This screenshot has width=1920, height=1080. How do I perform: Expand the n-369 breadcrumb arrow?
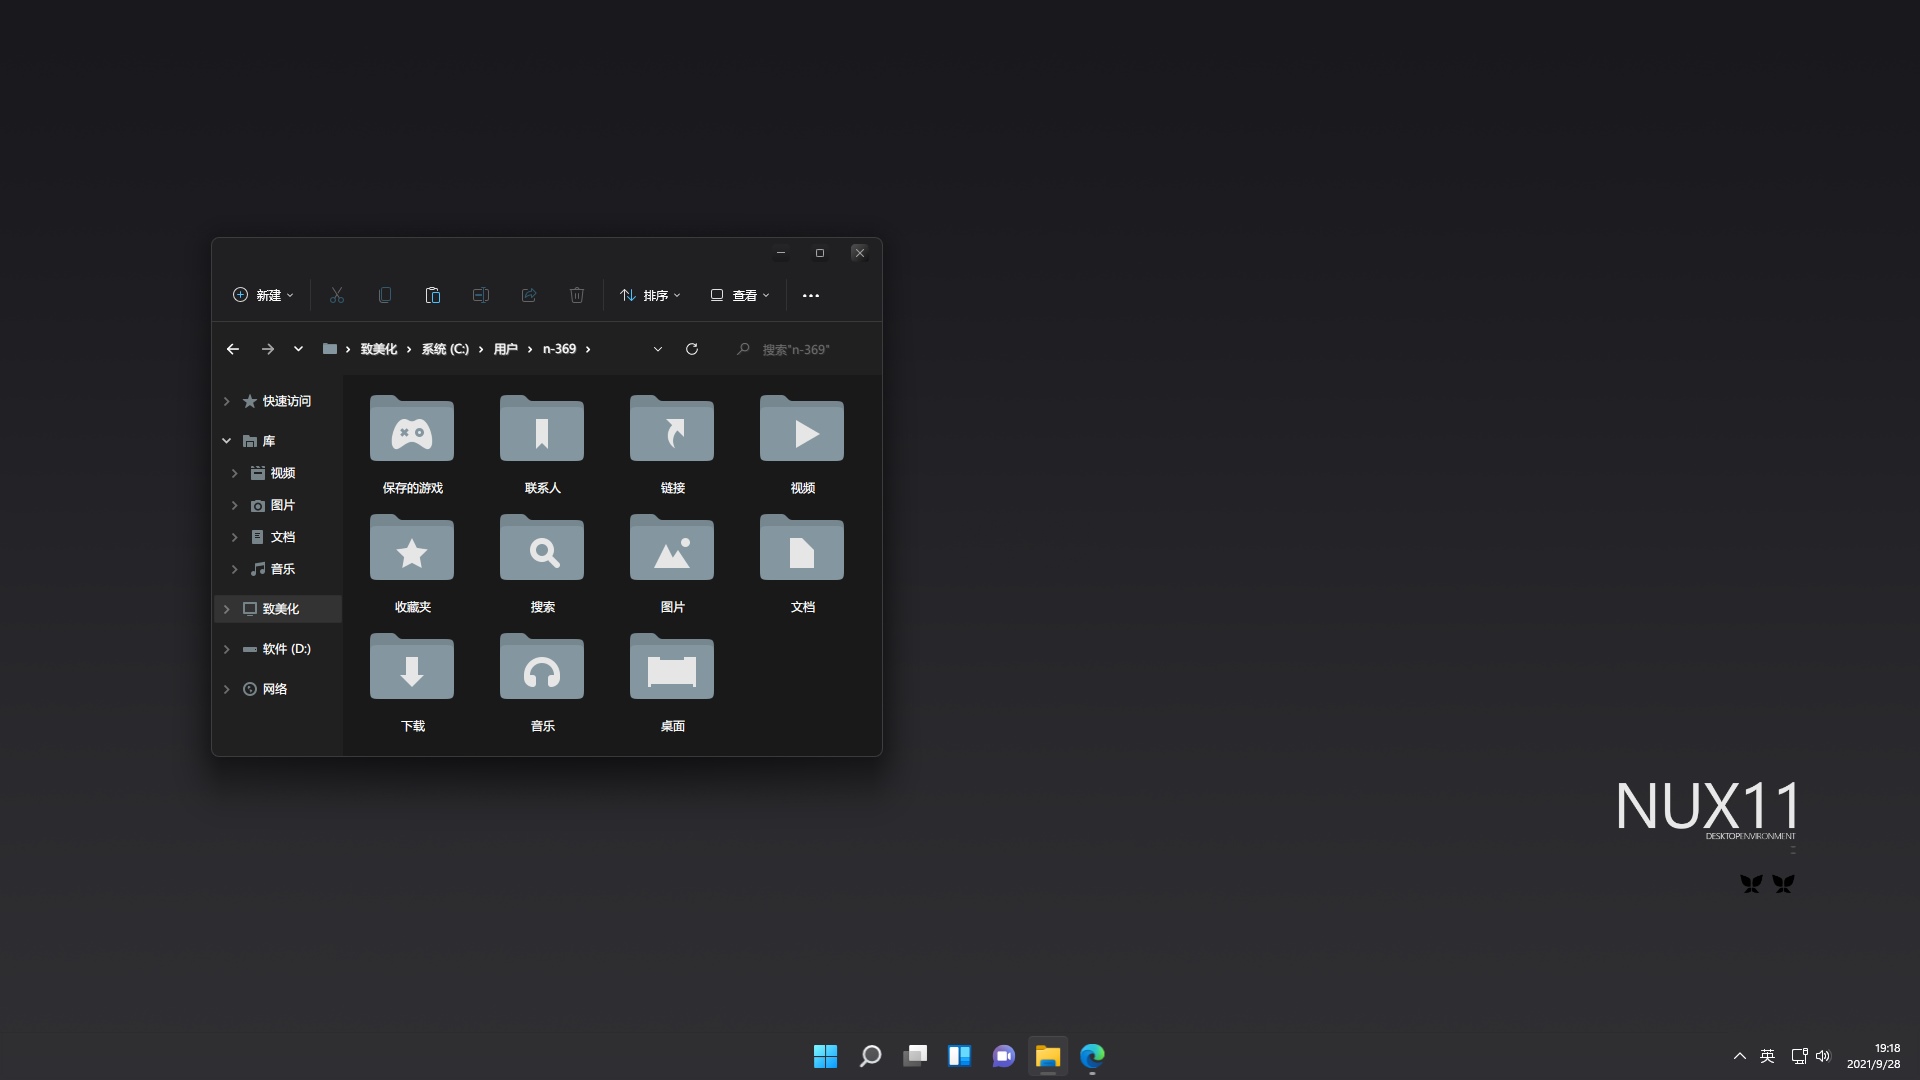click(588, 349)
